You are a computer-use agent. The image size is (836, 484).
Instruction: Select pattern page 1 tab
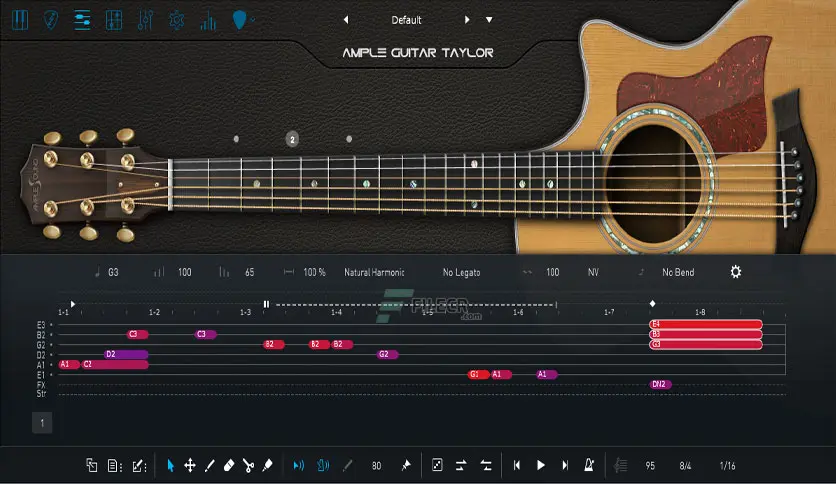click(x=42, y=423)
